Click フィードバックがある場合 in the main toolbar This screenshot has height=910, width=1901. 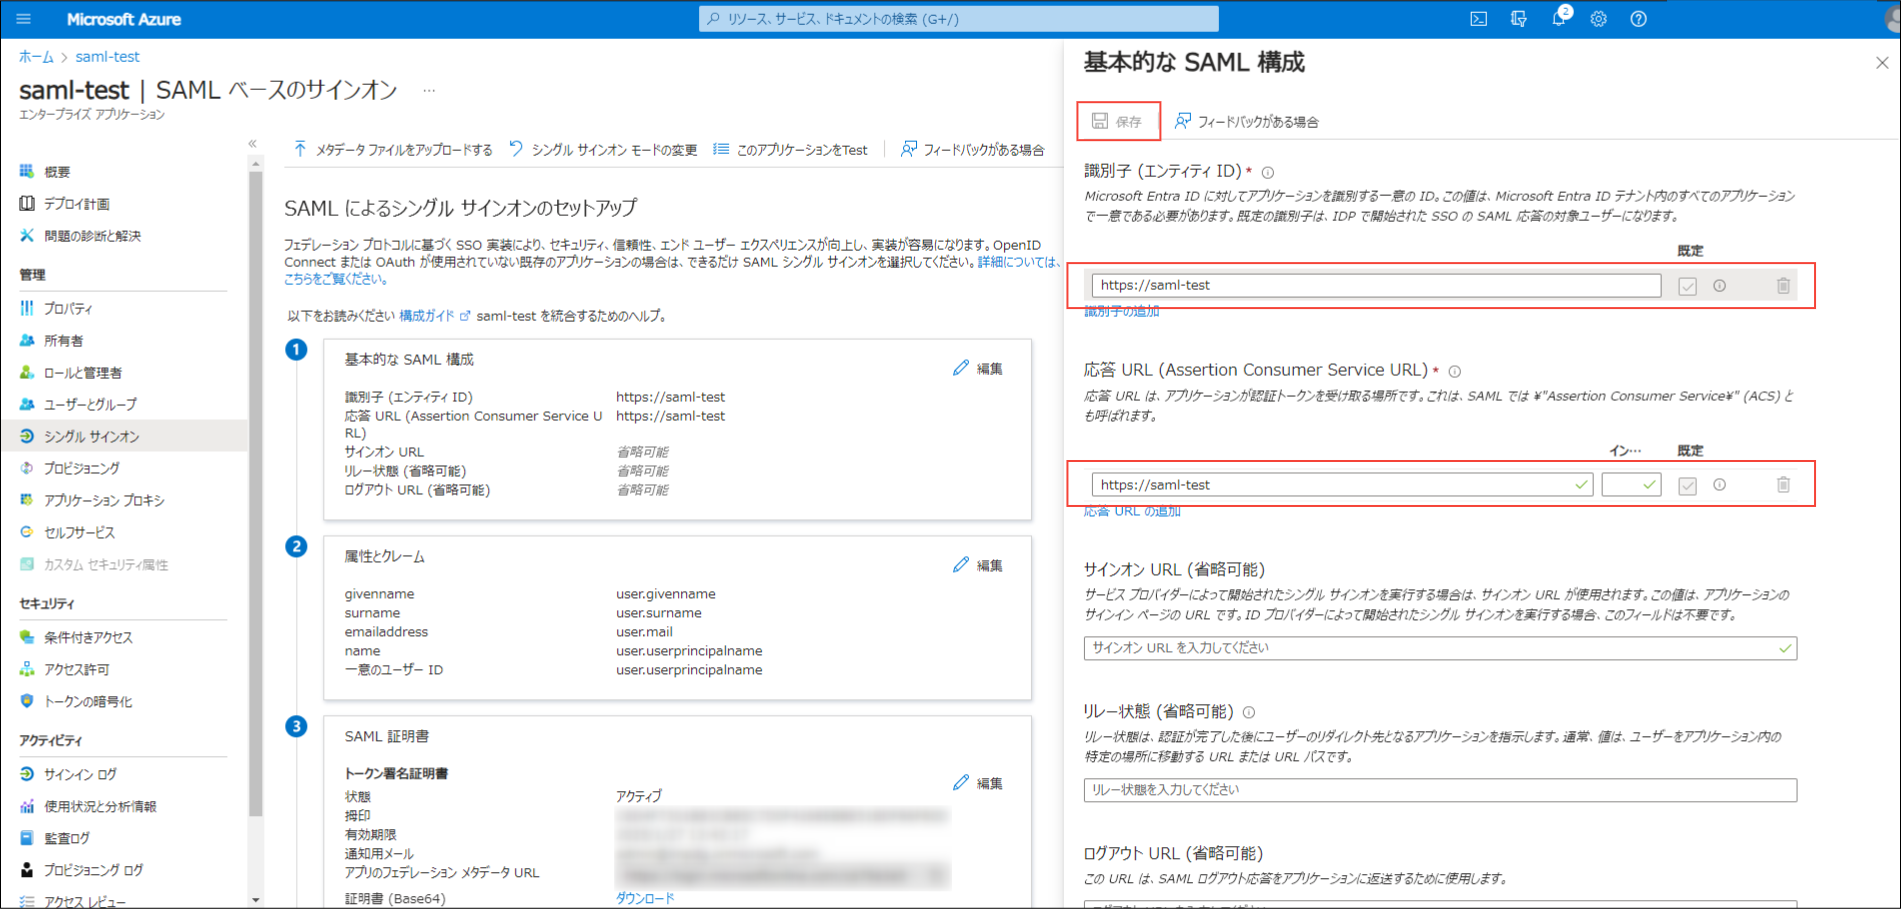[972, 150]
